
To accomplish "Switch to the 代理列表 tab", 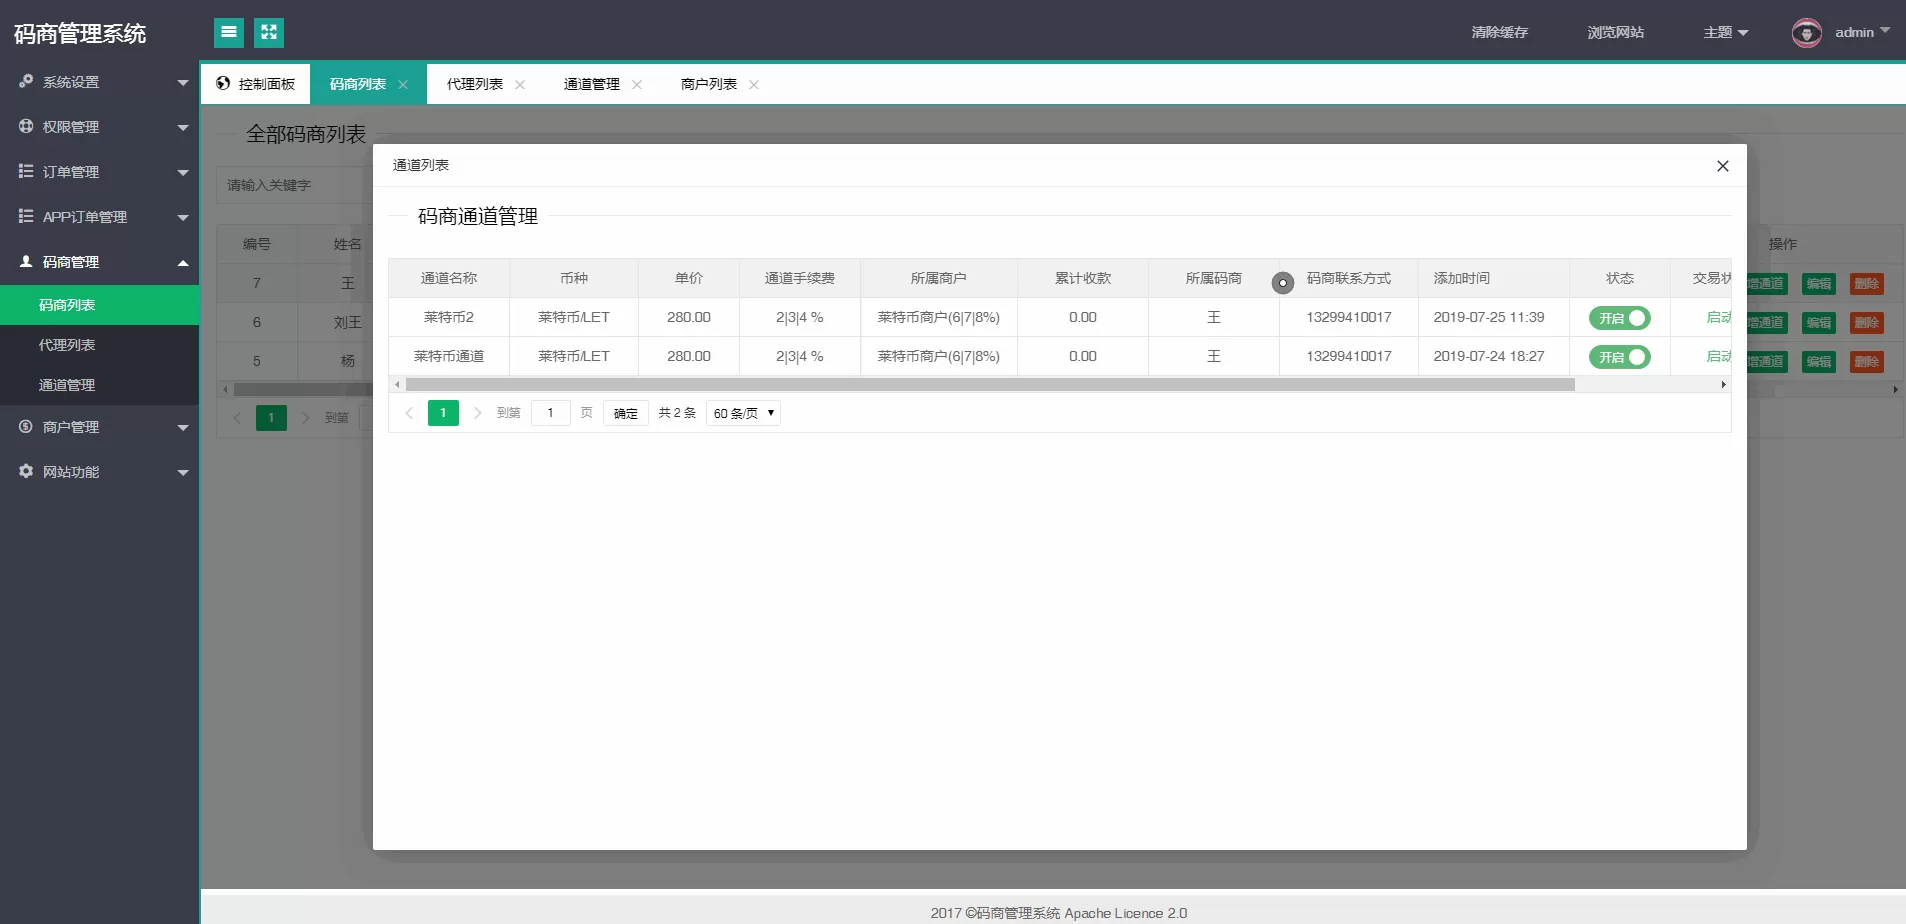I will tap(472, 84).
